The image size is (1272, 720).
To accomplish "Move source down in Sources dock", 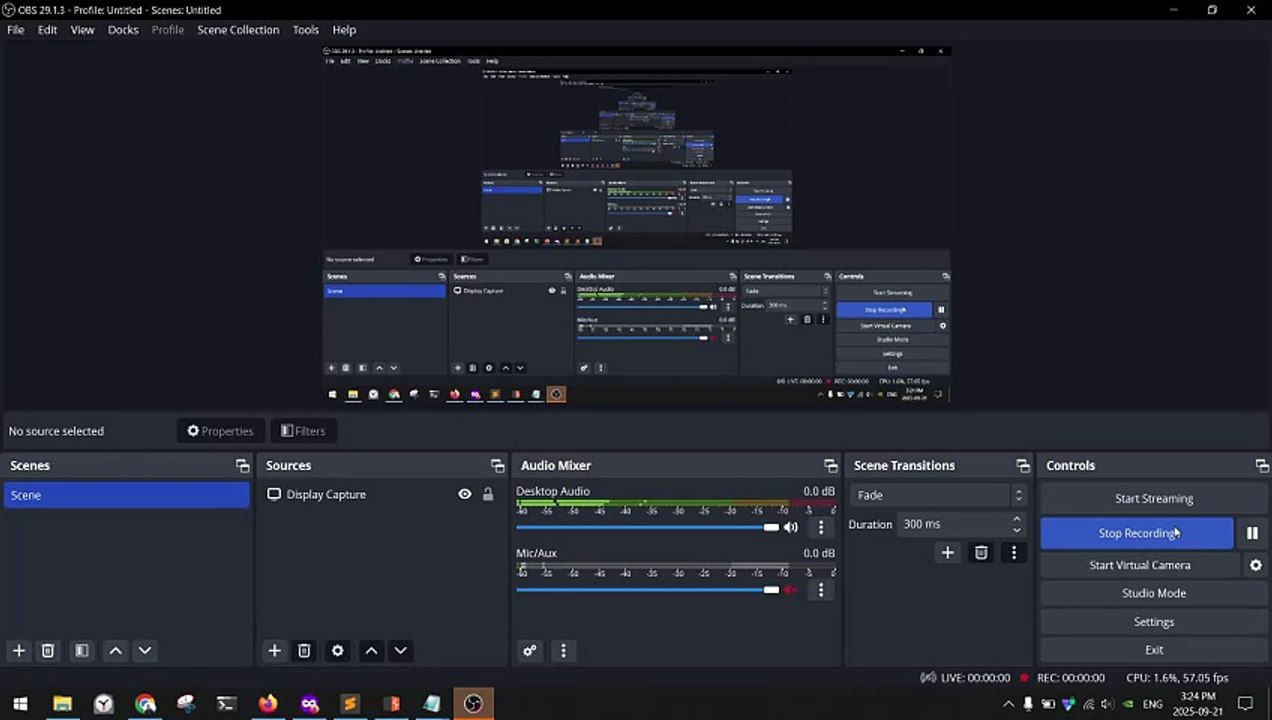I will (400, 651).
